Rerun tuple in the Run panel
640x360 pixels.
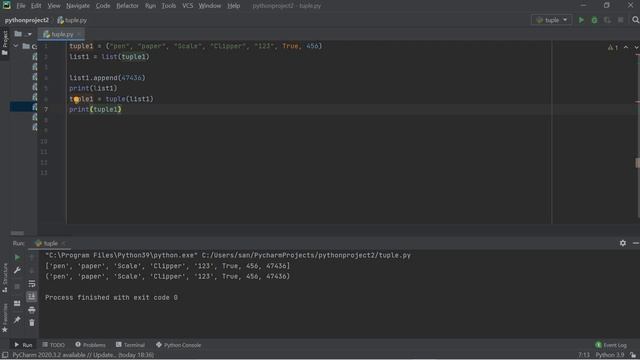tap(17, 257)
